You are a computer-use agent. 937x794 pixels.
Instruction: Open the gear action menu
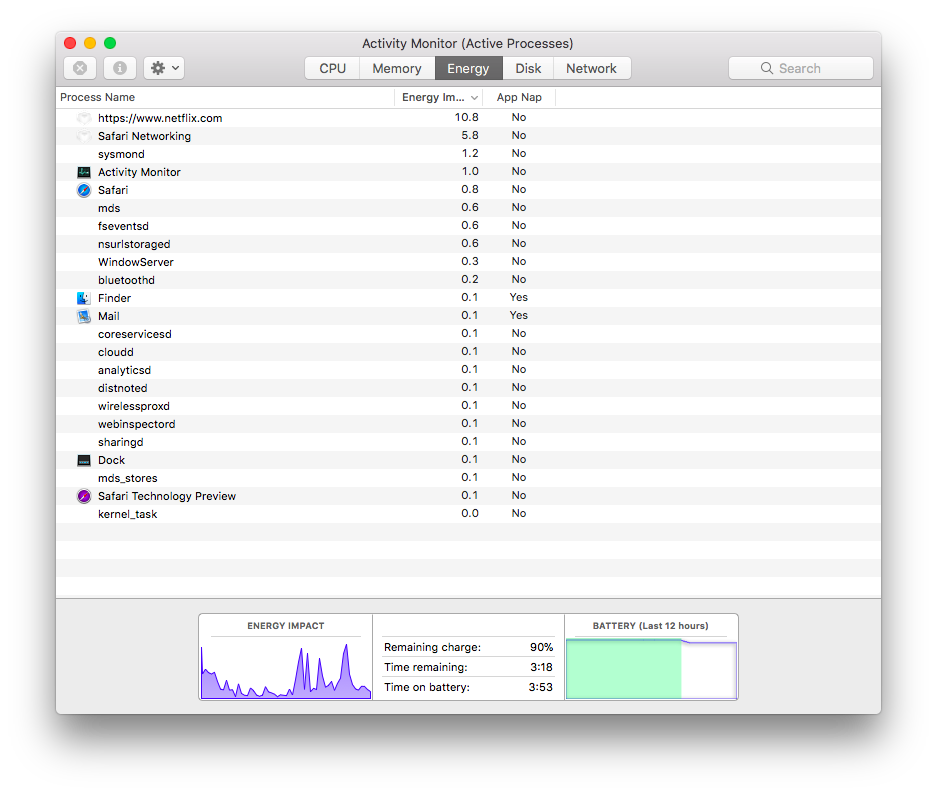(x=164, y=68)
